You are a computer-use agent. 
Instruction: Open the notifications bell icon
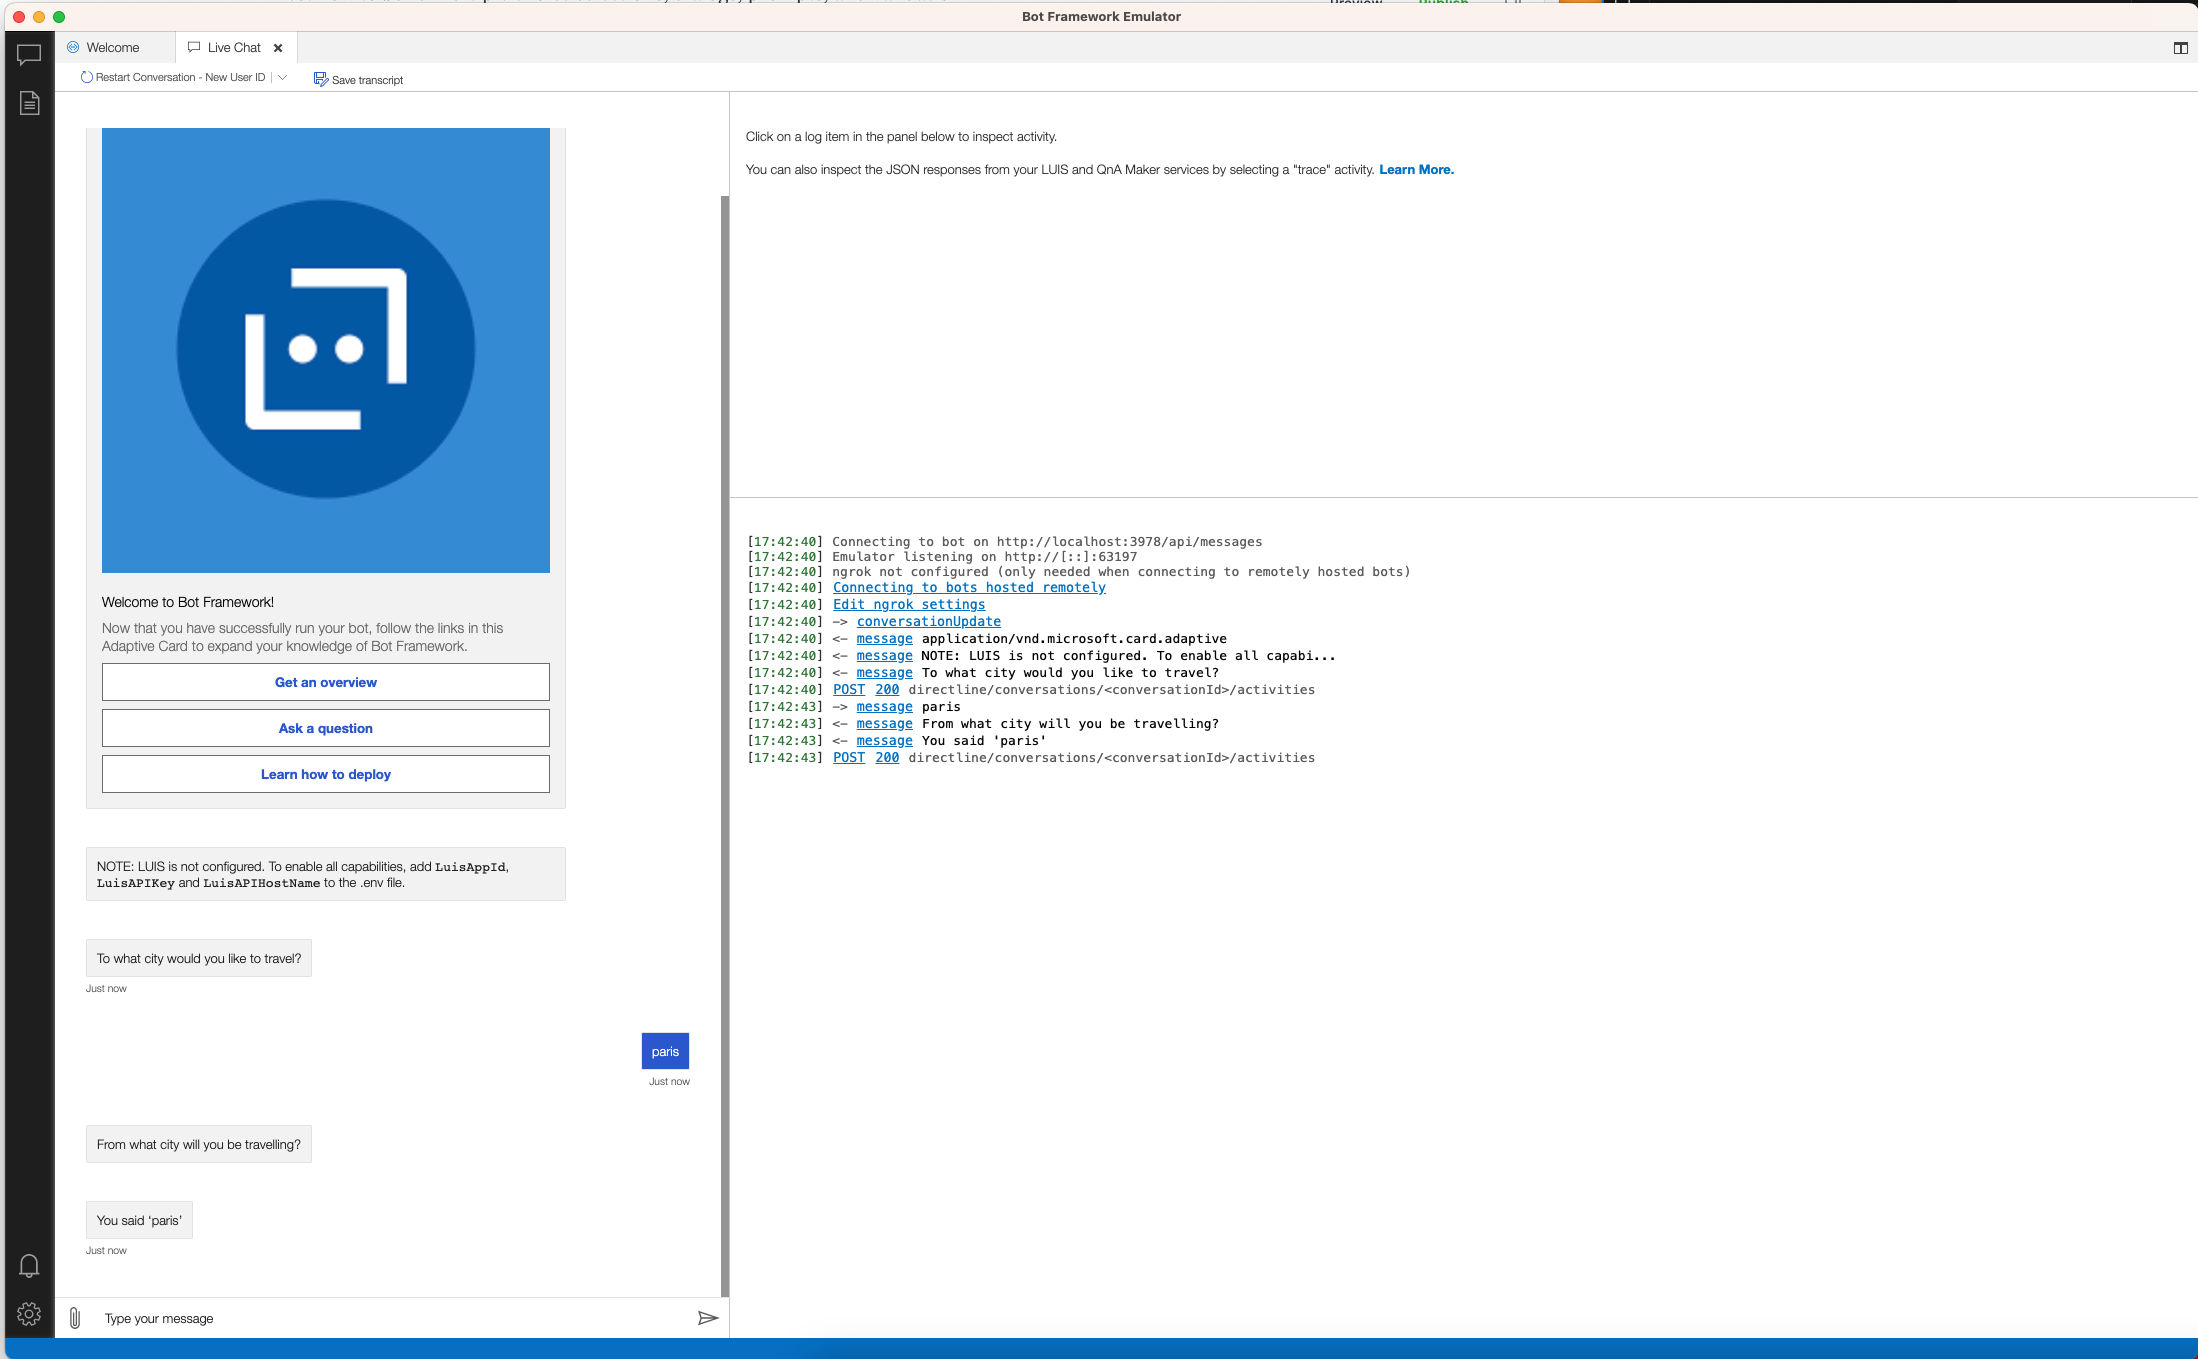pyautogui.click(x=29, y=1266)
